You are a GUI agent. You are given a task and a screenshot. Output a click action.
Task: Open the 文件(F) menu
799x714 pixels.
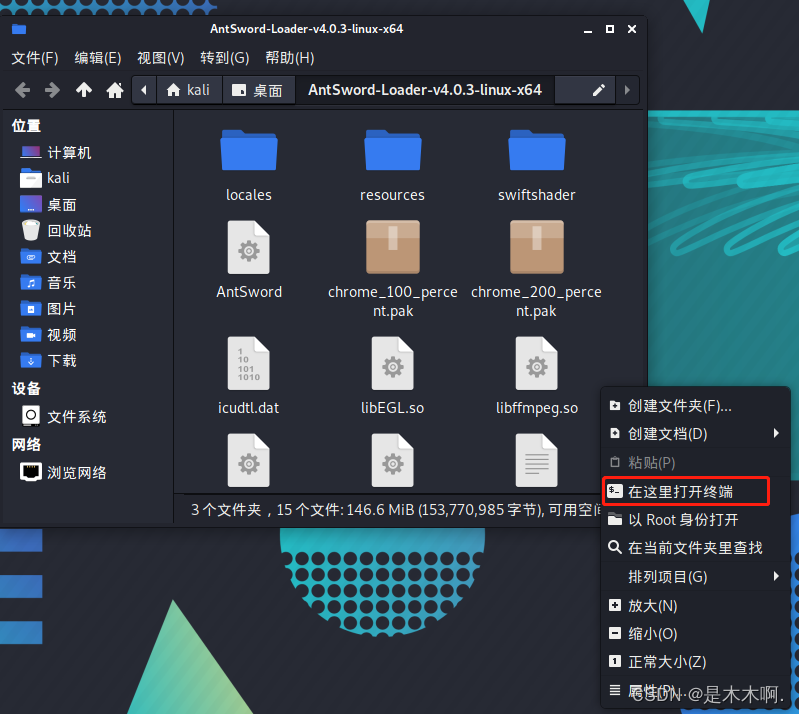(35, 58)
